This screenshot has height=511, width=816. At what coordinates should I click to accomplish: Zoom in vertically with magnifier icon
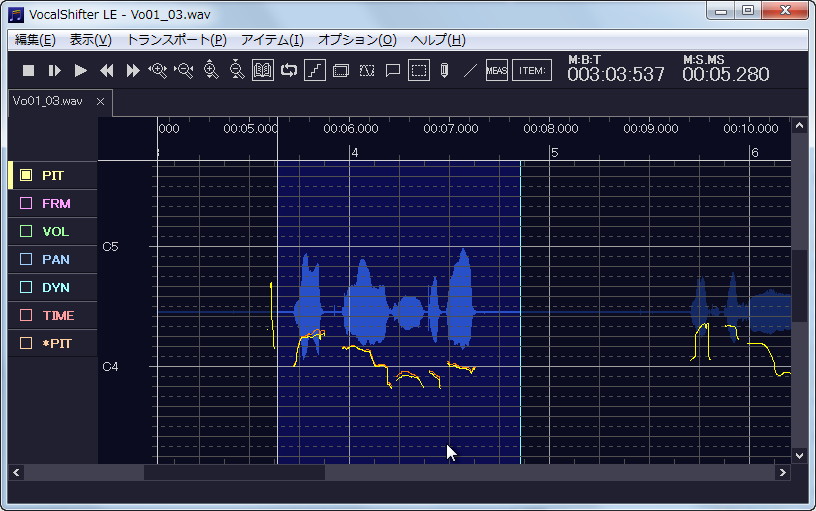click(211, 70)
